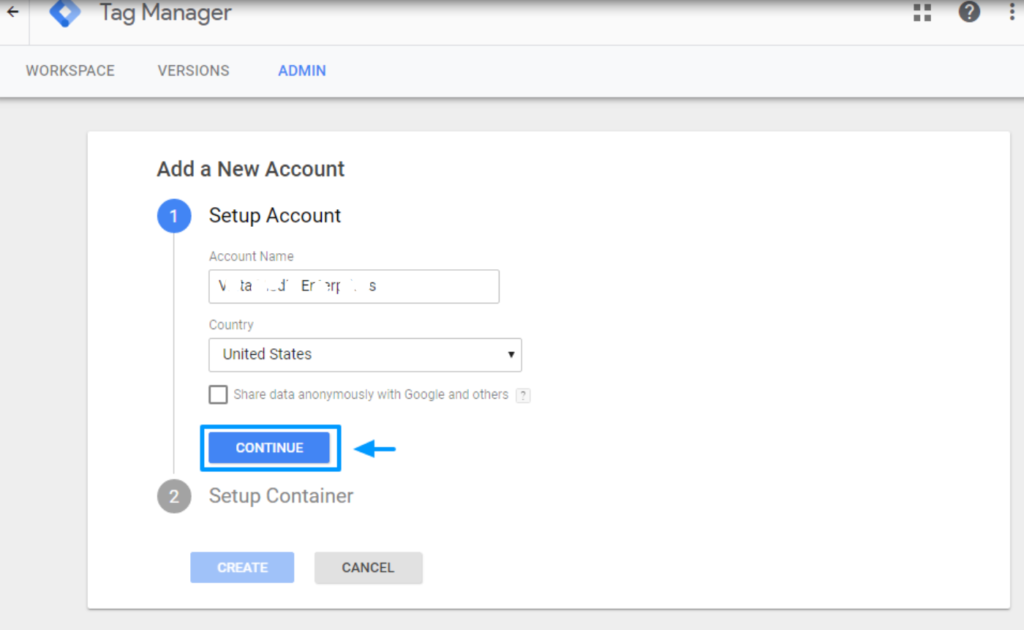This screenshot has width=1024, height=630.
Task: Open the Country dropdown
Action: point(365,354)
